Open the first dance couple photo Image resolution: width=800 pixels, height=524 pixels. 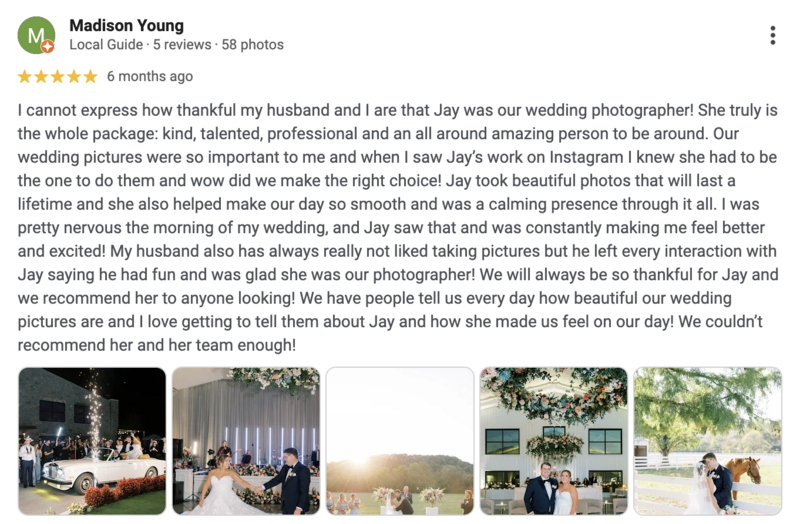click(246, 441)
